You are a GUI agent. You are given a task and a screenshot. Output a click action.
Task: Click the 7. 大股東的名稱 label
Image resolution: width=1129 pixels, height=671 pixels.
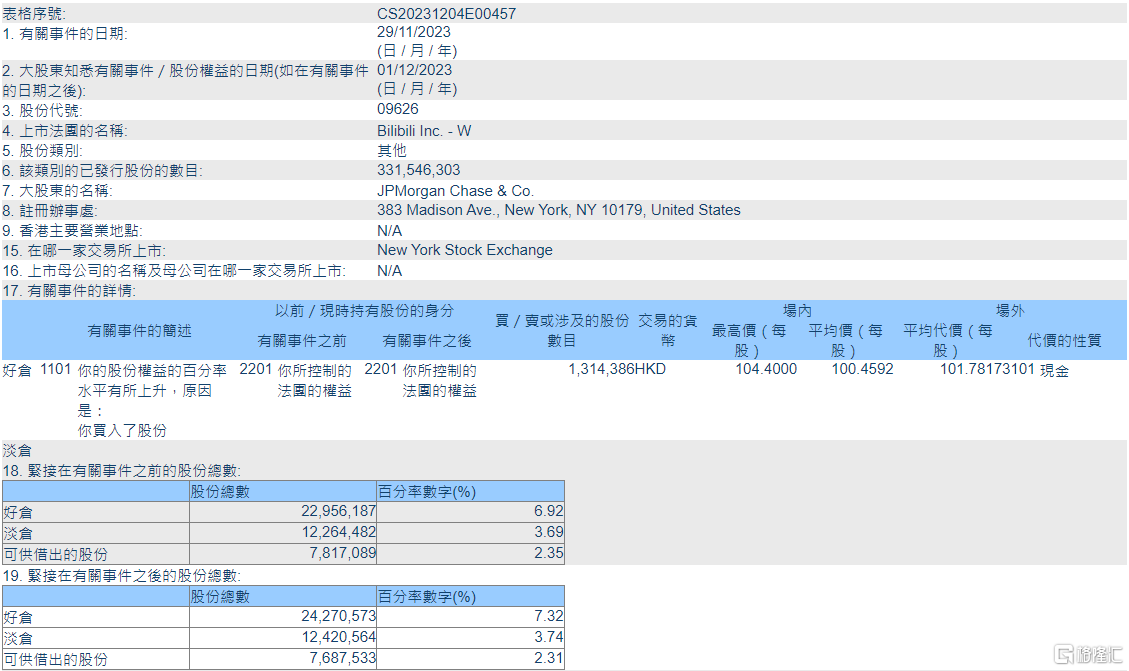click(x=58, y=191)
